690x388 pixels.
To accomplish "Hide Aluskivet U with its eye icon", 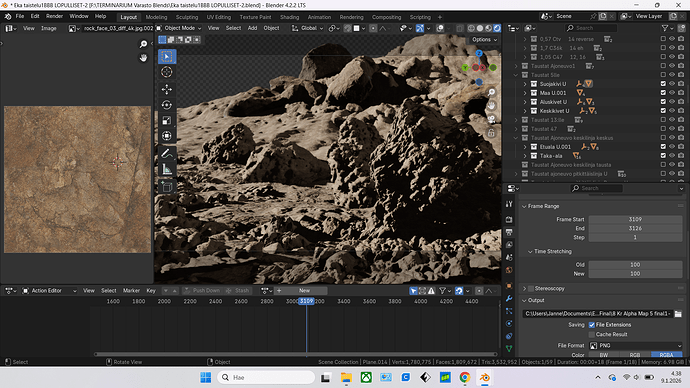I will point(672,102).
